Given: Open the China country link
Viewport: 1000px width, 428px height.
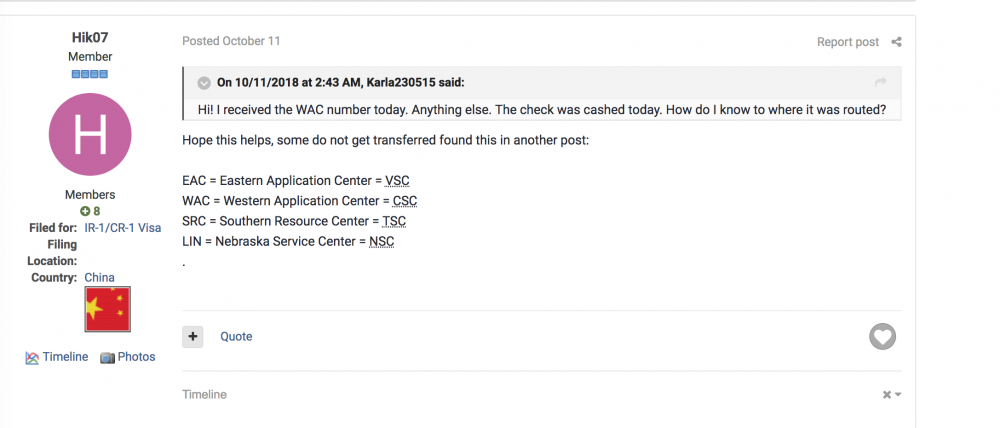Looking at the screenshot, I should point(99,277).
